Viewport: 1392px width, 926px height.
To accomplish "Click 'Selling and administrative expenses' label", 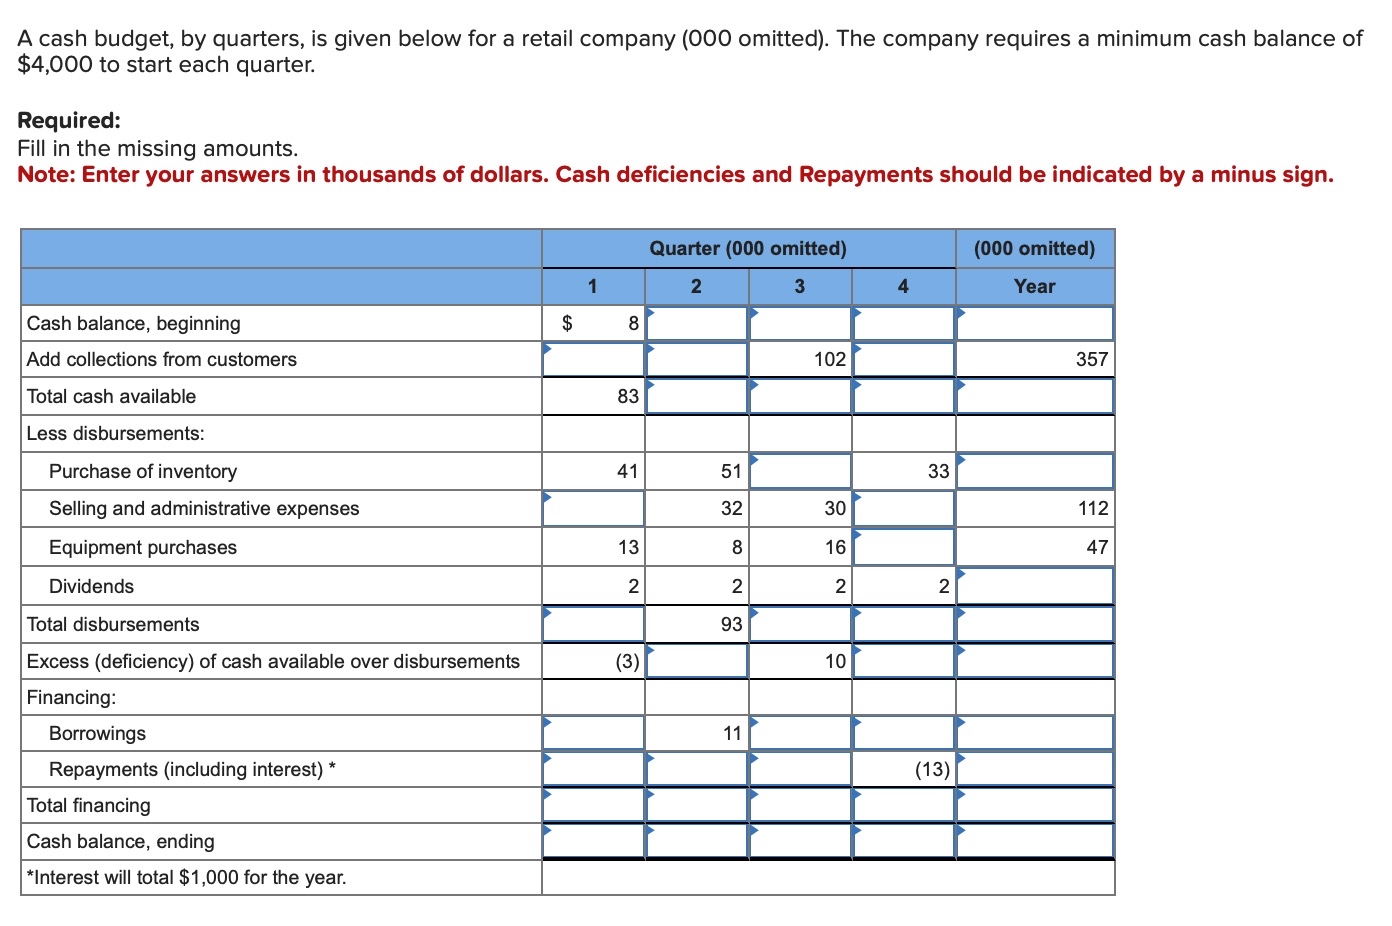I will coord(204,508).
